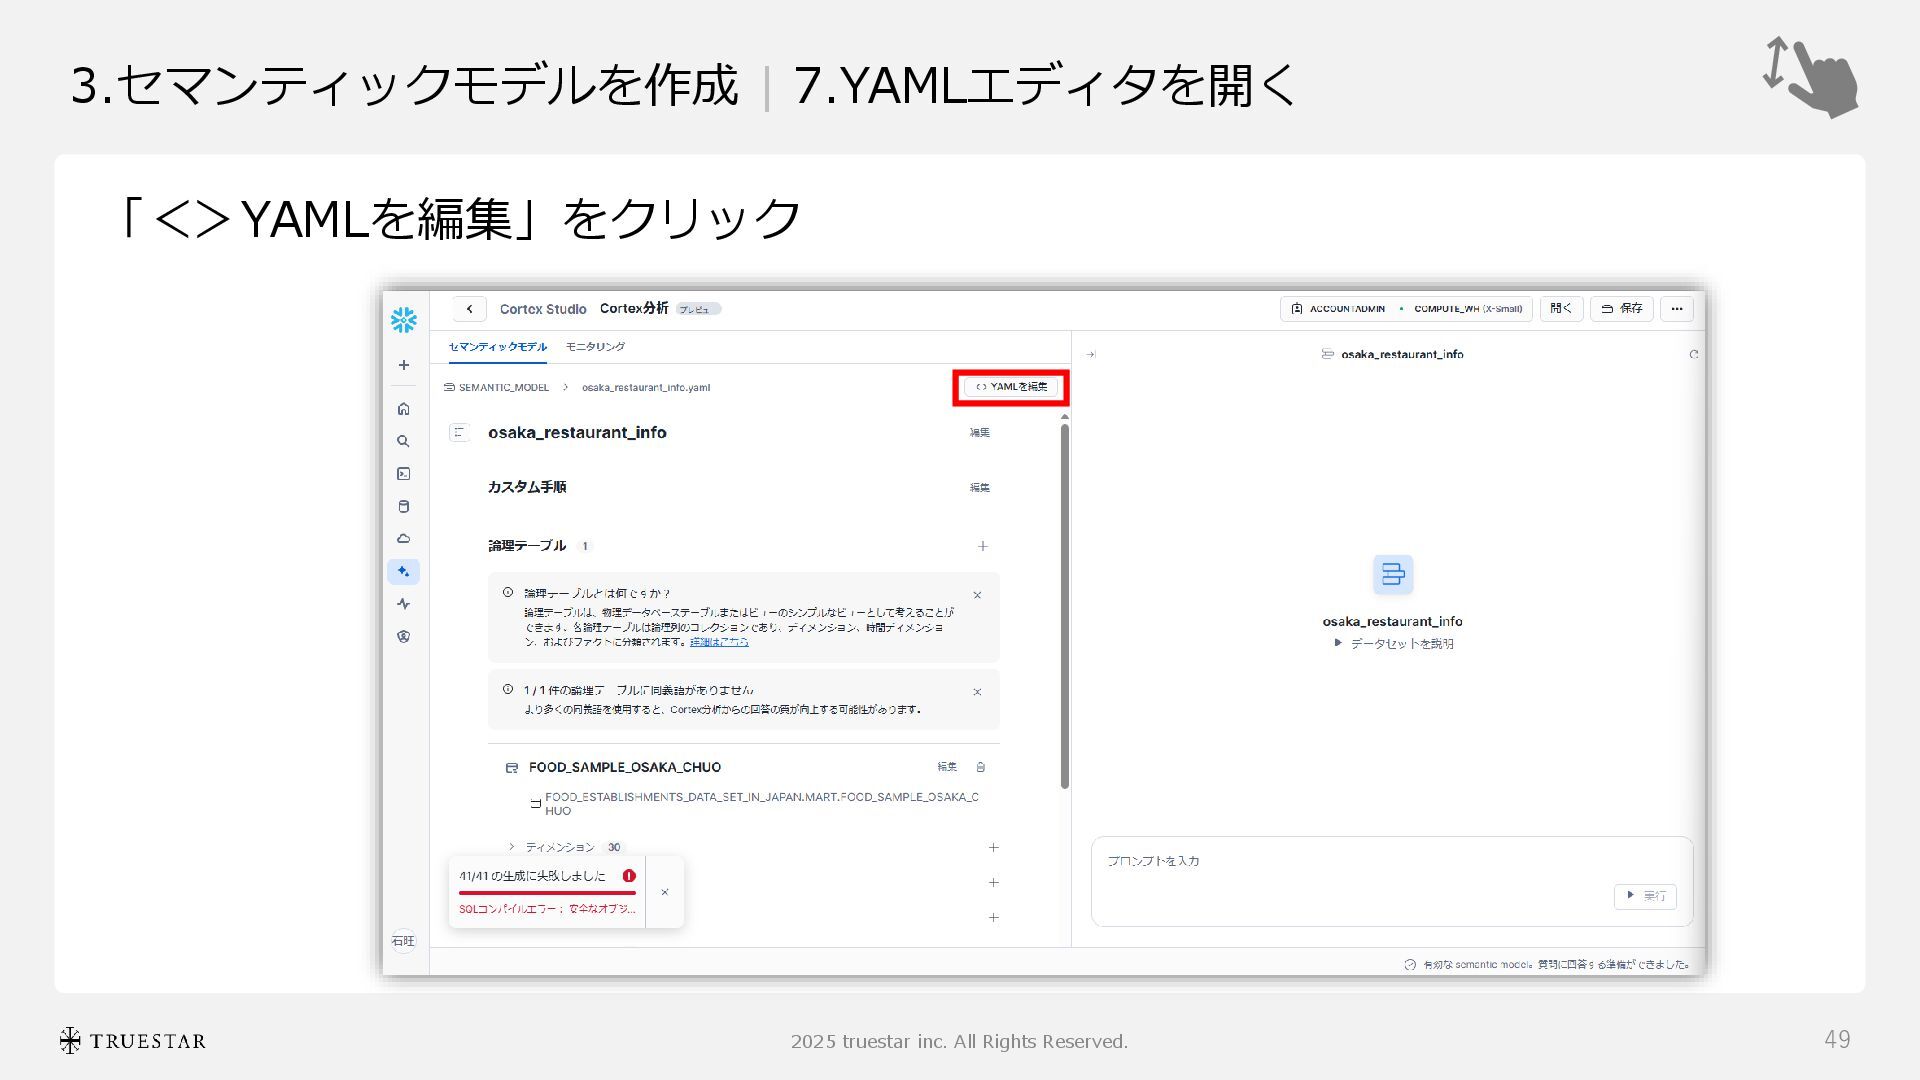Screen dimensions: 1920x1080
Task: Click the プレビュー badge next to Cortex分析
Action: [x=698, y=309]
